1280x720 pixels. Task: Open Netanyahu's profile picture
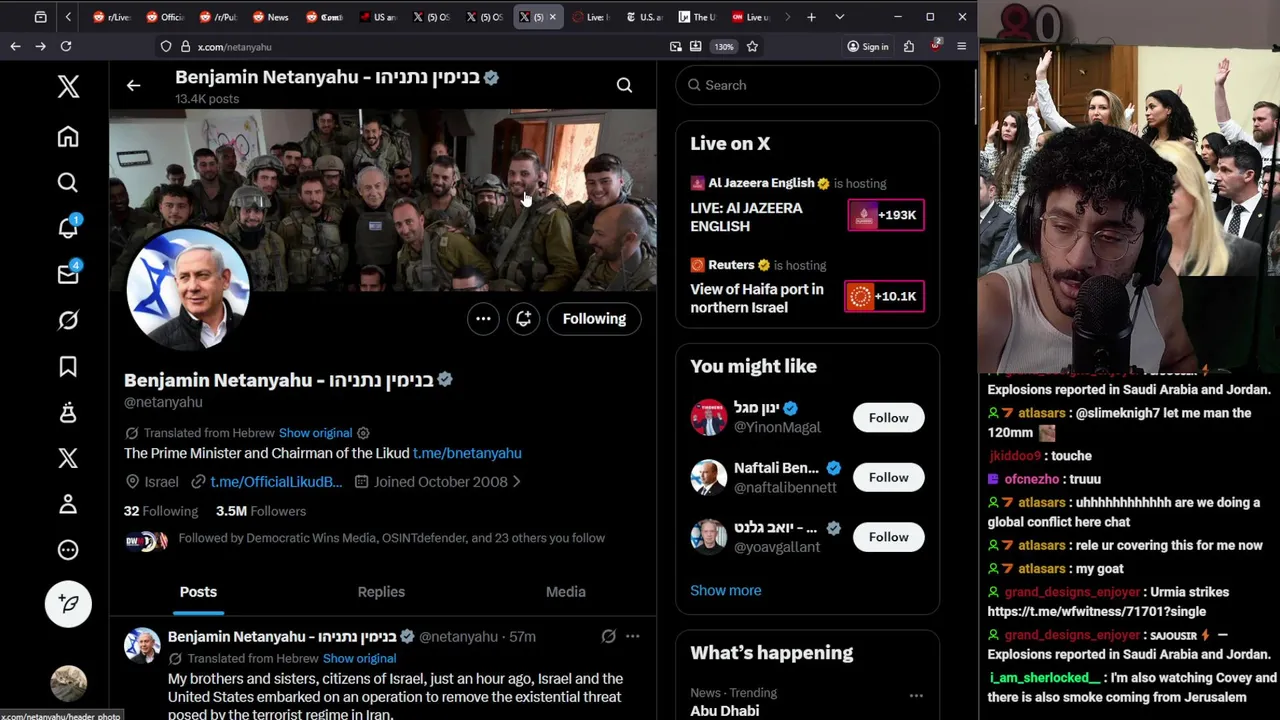pos(187,290)
